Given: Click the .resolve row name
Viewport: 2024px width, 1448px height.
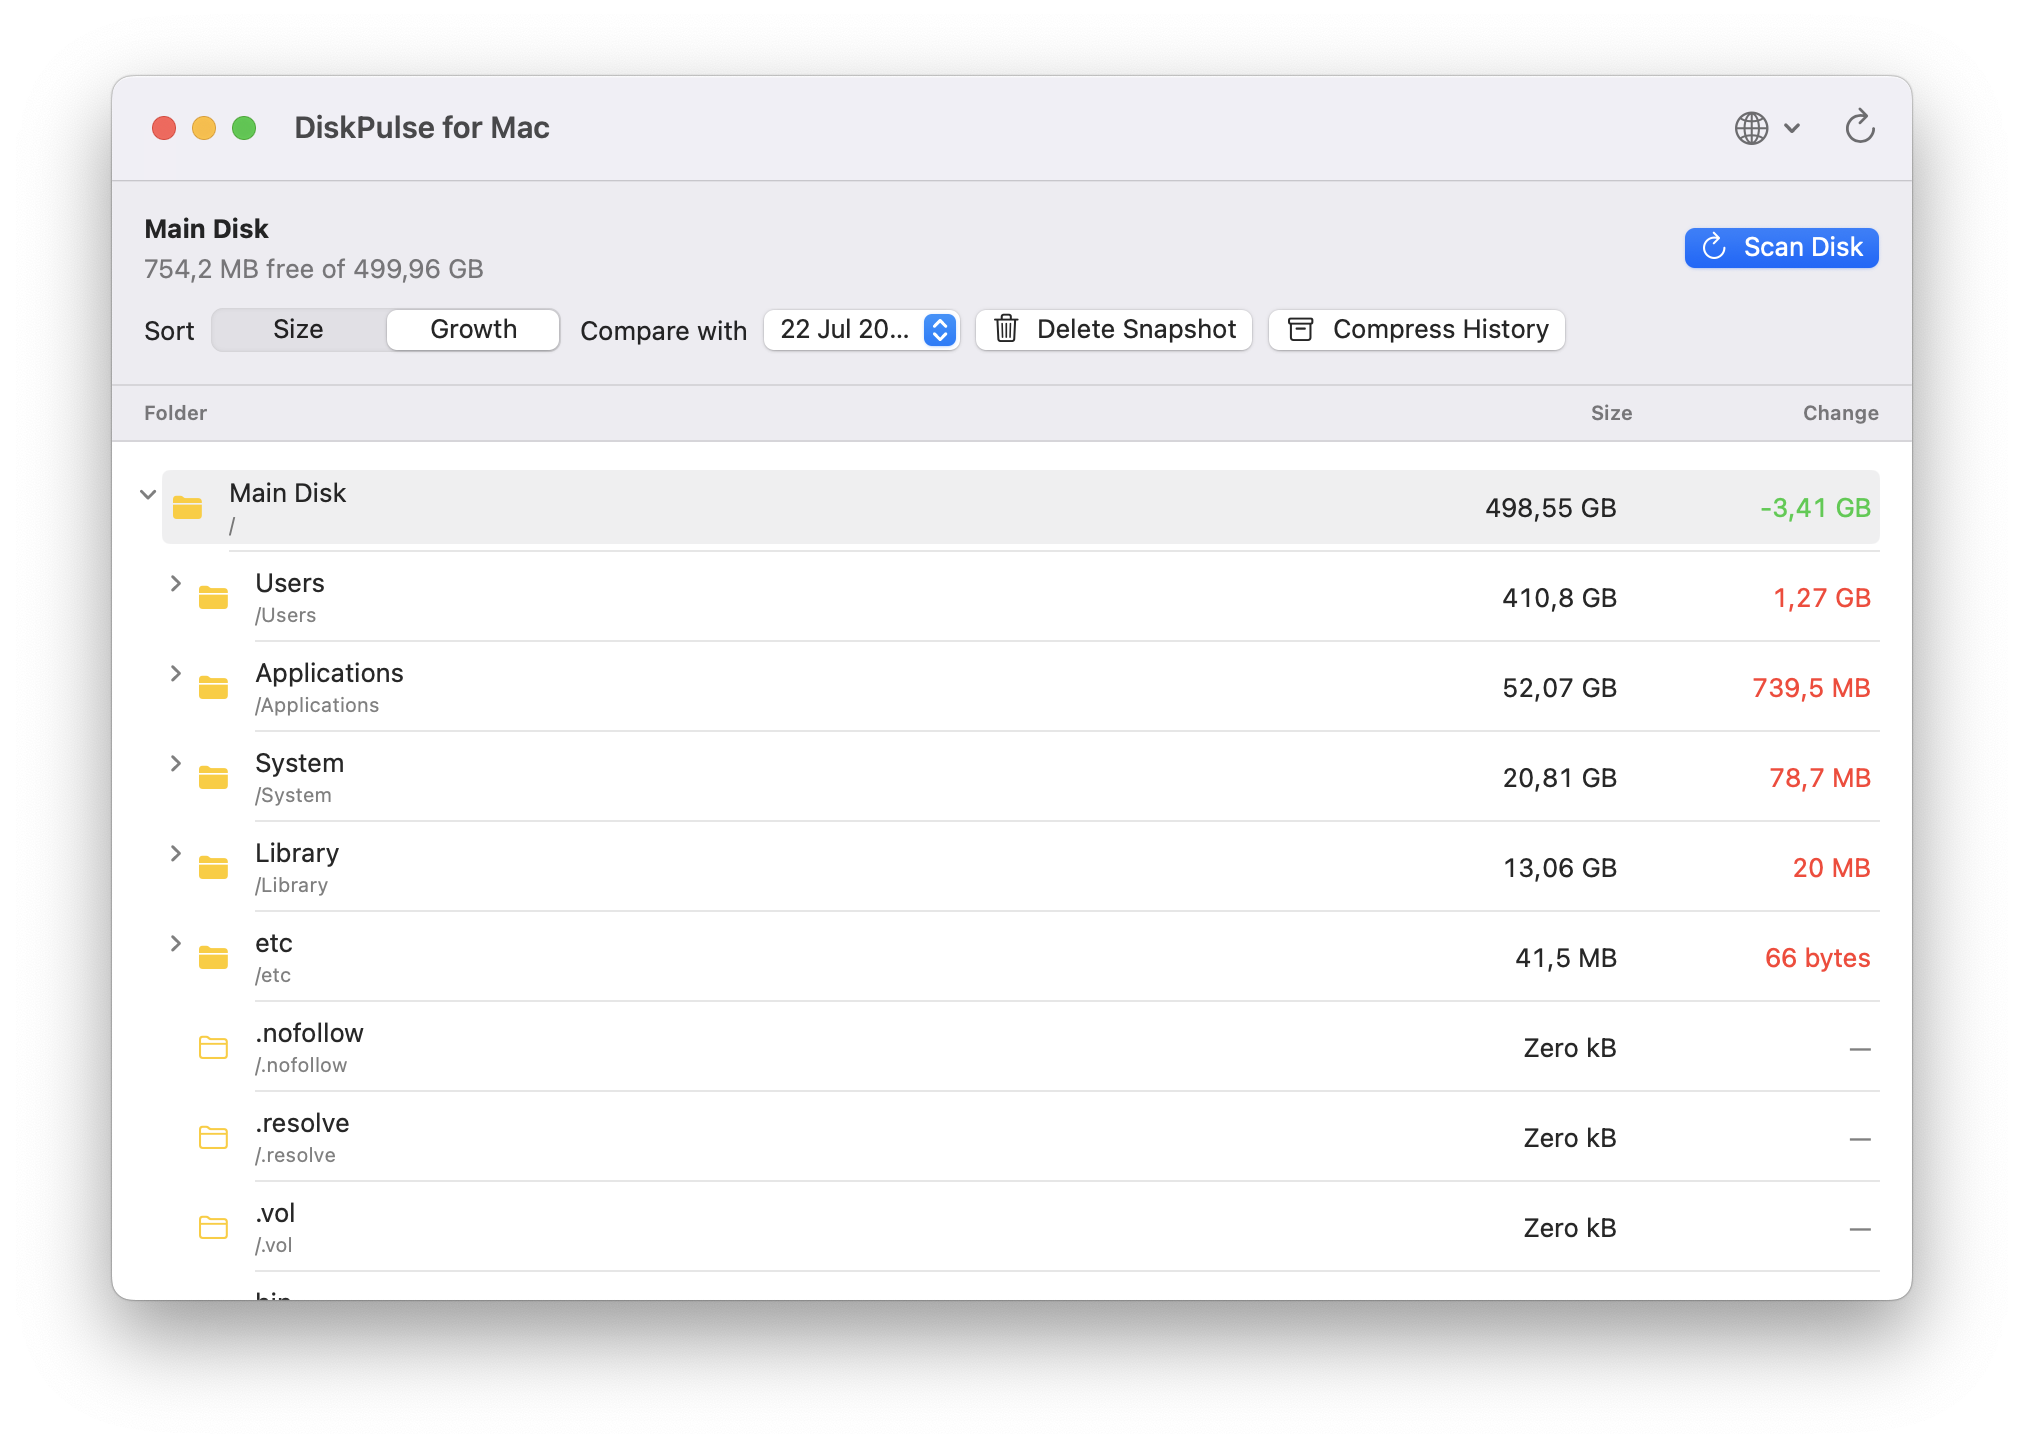Looking at the screenshot, I should tap(302, 1123).
